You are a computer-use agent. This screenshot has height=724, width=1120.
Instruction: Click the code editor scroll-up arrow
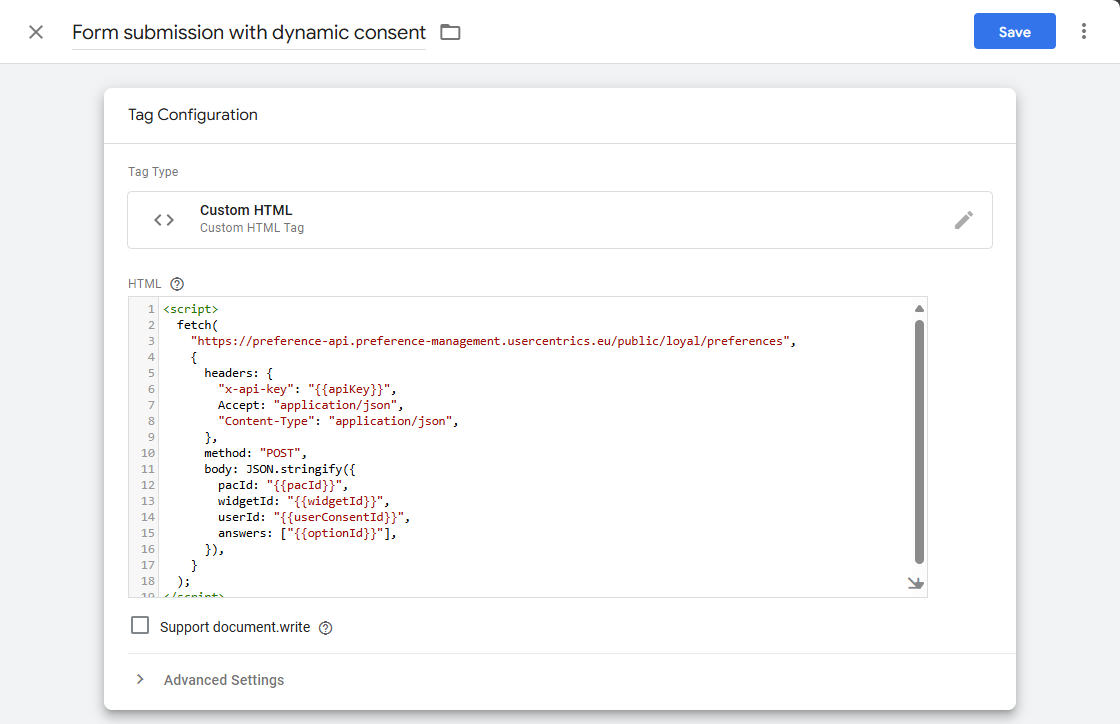919,308
